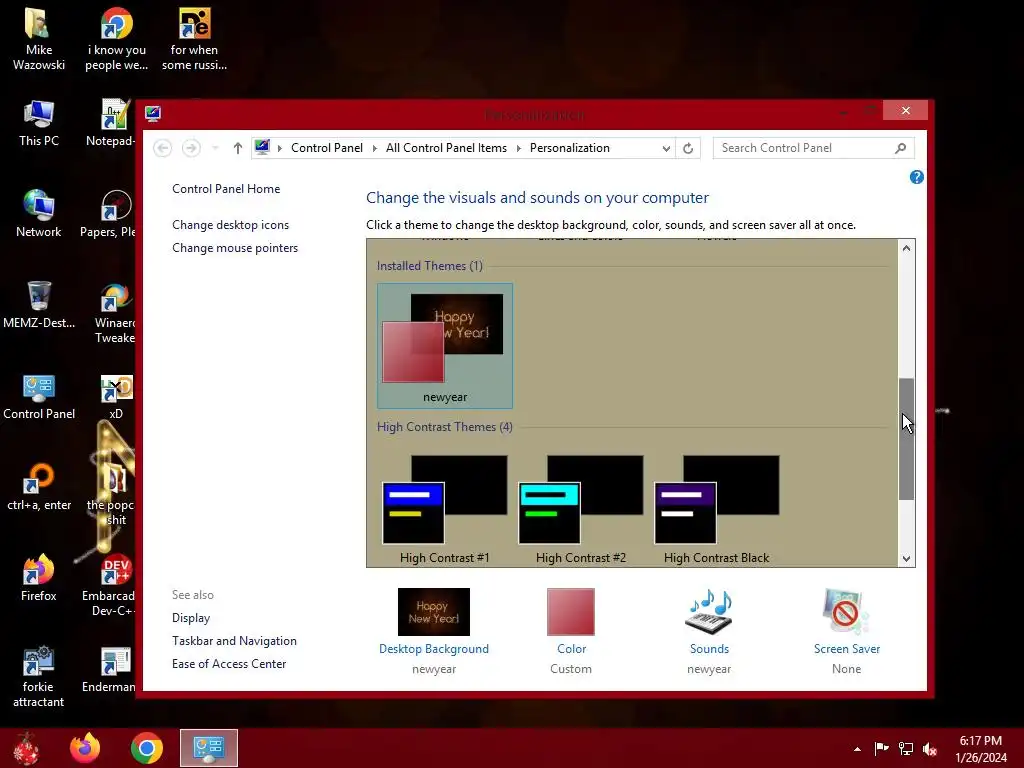Image resolution: width=1024 pixels, height=768 pixels.
Task: Select the newyear installed theme
Action: (x=445, y=345)
